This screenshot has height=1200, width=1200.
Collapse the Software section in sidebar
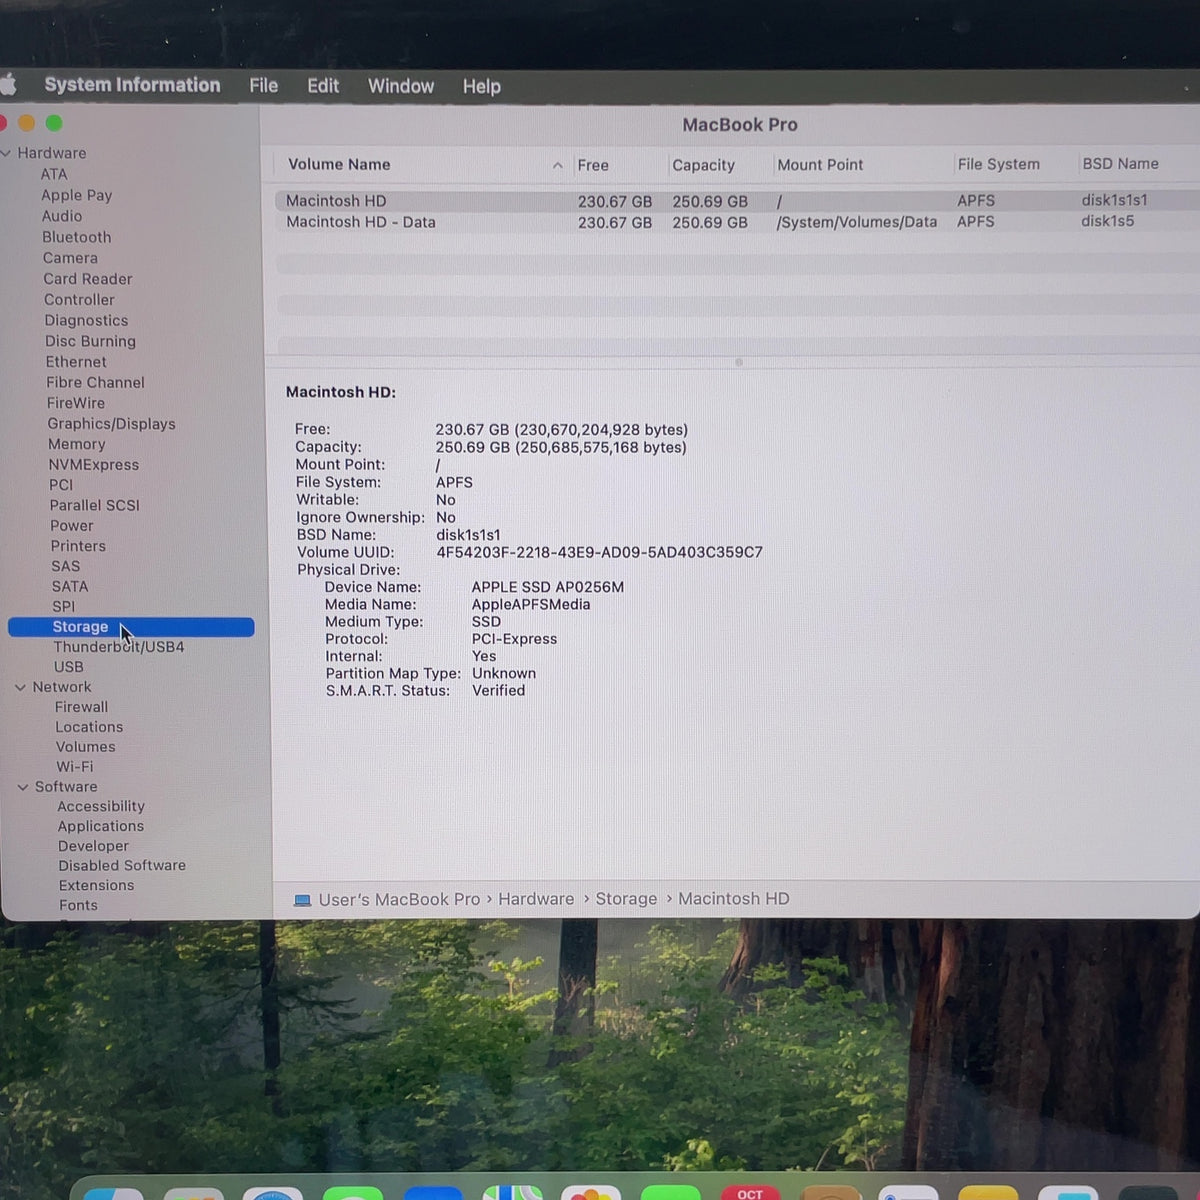coord(23,787)
